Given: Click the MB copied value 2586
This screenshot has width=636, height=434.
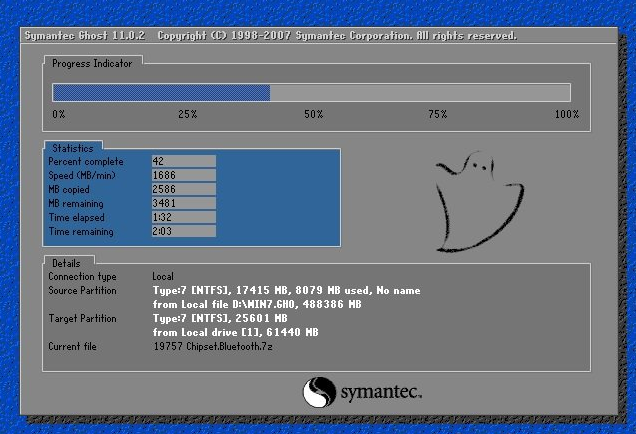Looking at the screenshot, I should pyautogui.click(x=184, y=189).
